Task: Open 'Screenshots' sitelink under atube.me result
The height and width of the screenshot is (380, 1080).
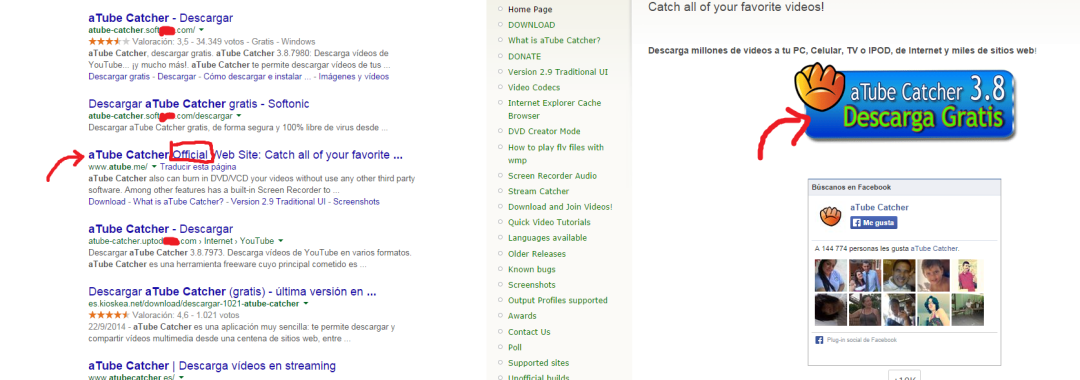Action: click(357, 202)
